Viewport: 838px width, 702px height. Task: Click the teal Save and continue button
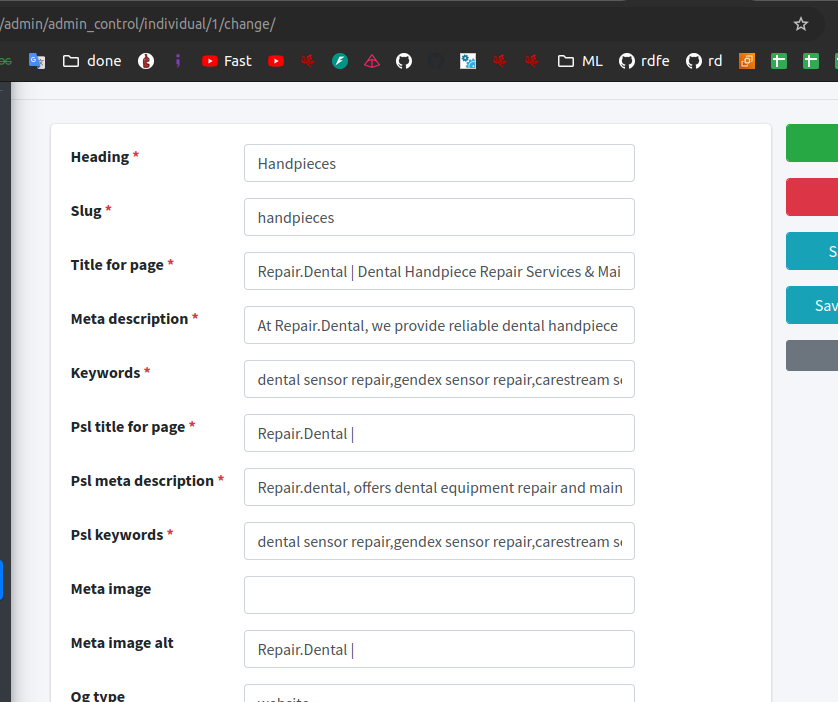point(813,251)
